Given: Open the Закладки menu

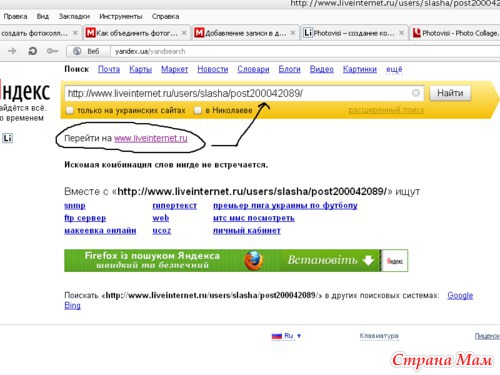Looking at the screenshot, I should click(x=74, y=16).
